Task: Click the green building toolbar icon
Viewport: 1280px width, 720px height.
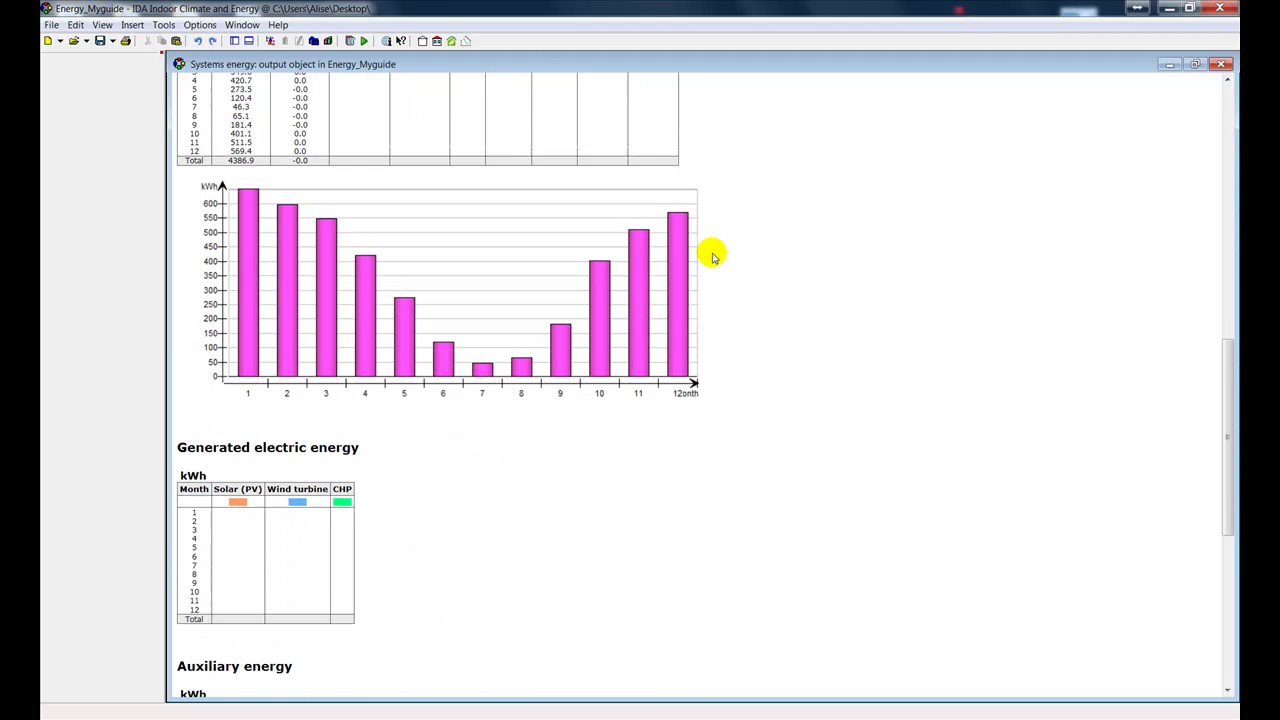Action: [328, 41]
